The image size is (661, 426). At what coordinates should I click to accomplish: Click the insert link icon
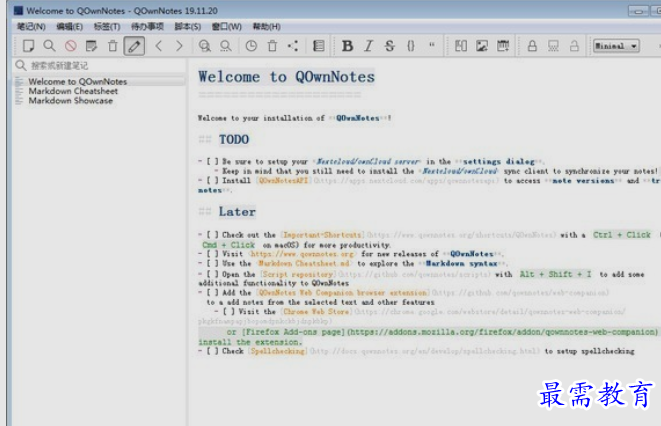(x=461, y=46)
